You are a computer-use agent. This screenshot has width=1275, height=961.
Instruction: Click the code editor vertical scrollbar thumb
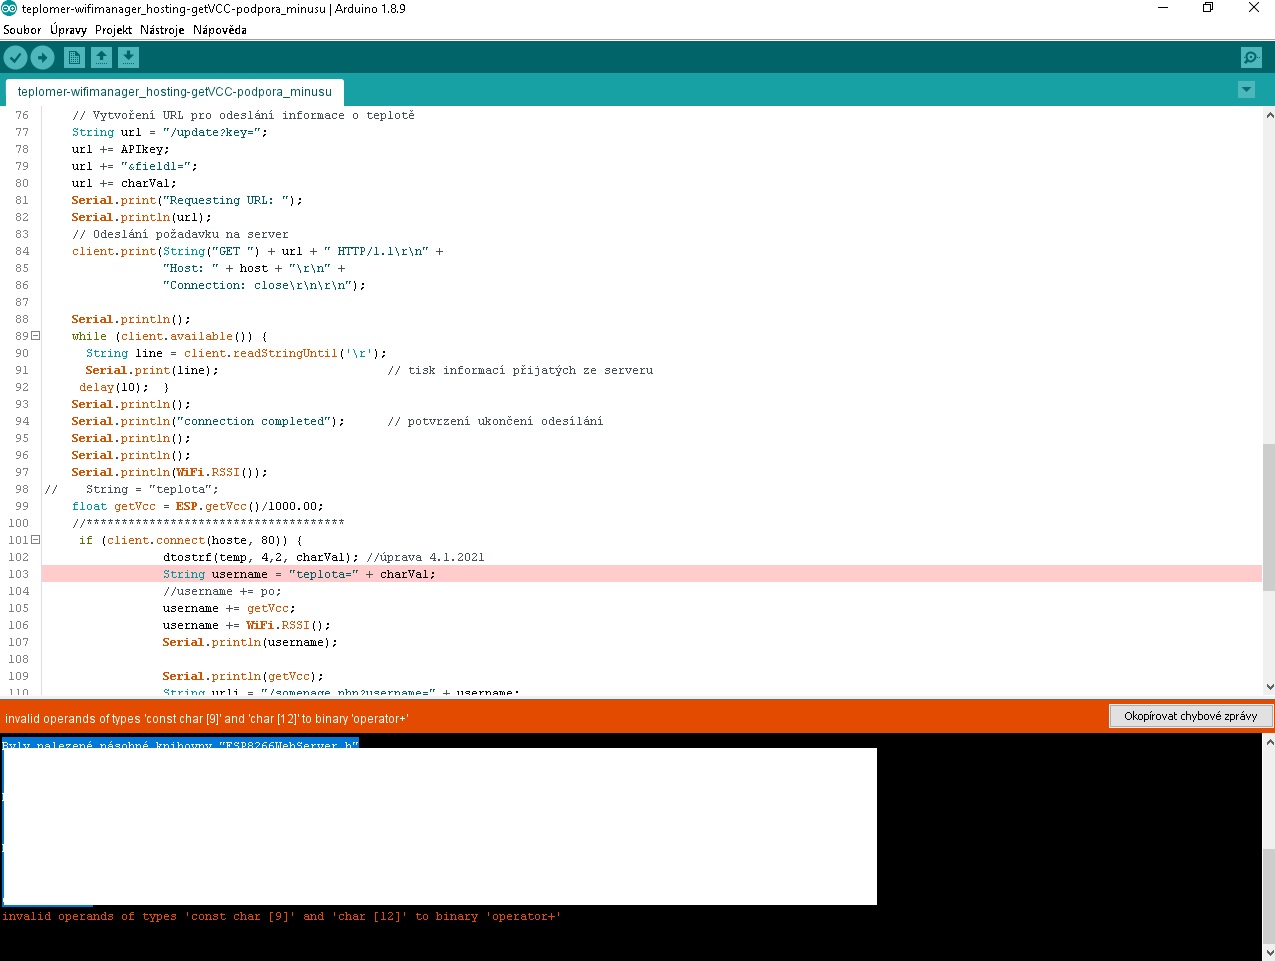coord(1268,517)
